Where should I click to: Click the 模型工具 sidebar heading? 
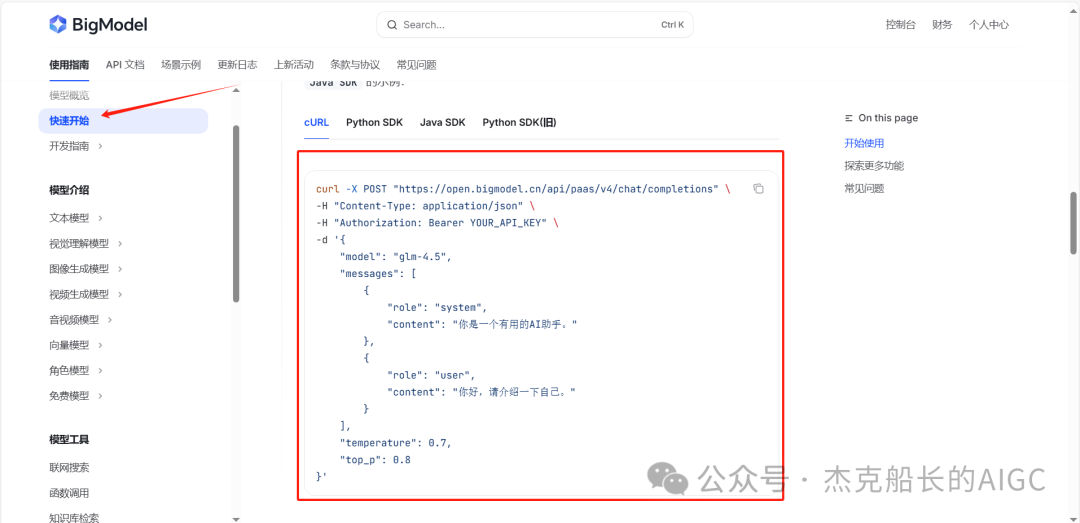tap(69, 440)
